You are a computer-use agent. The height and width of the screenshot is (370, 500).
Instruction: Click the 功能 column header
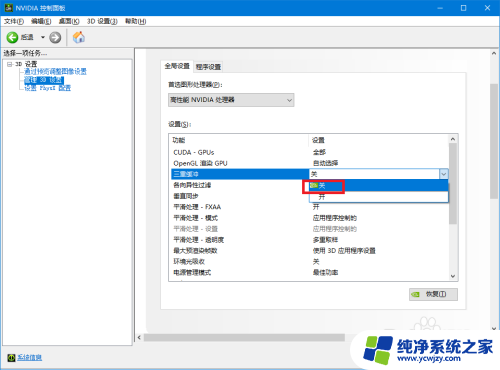(179, 140)
